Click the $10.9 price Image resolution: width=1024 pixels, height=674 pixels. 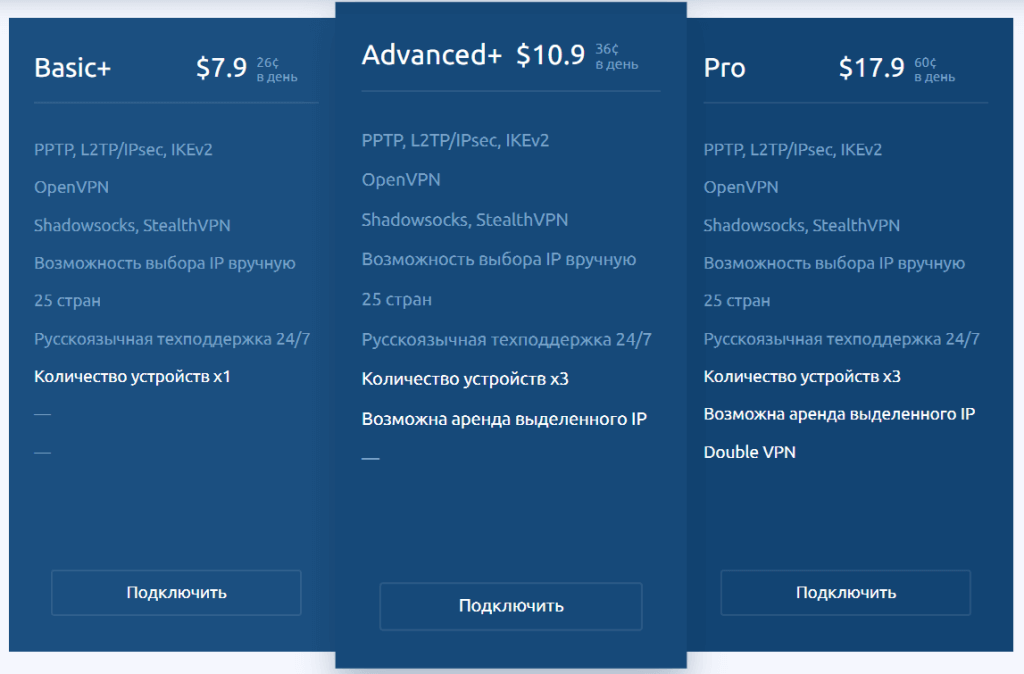pos(550,55)
